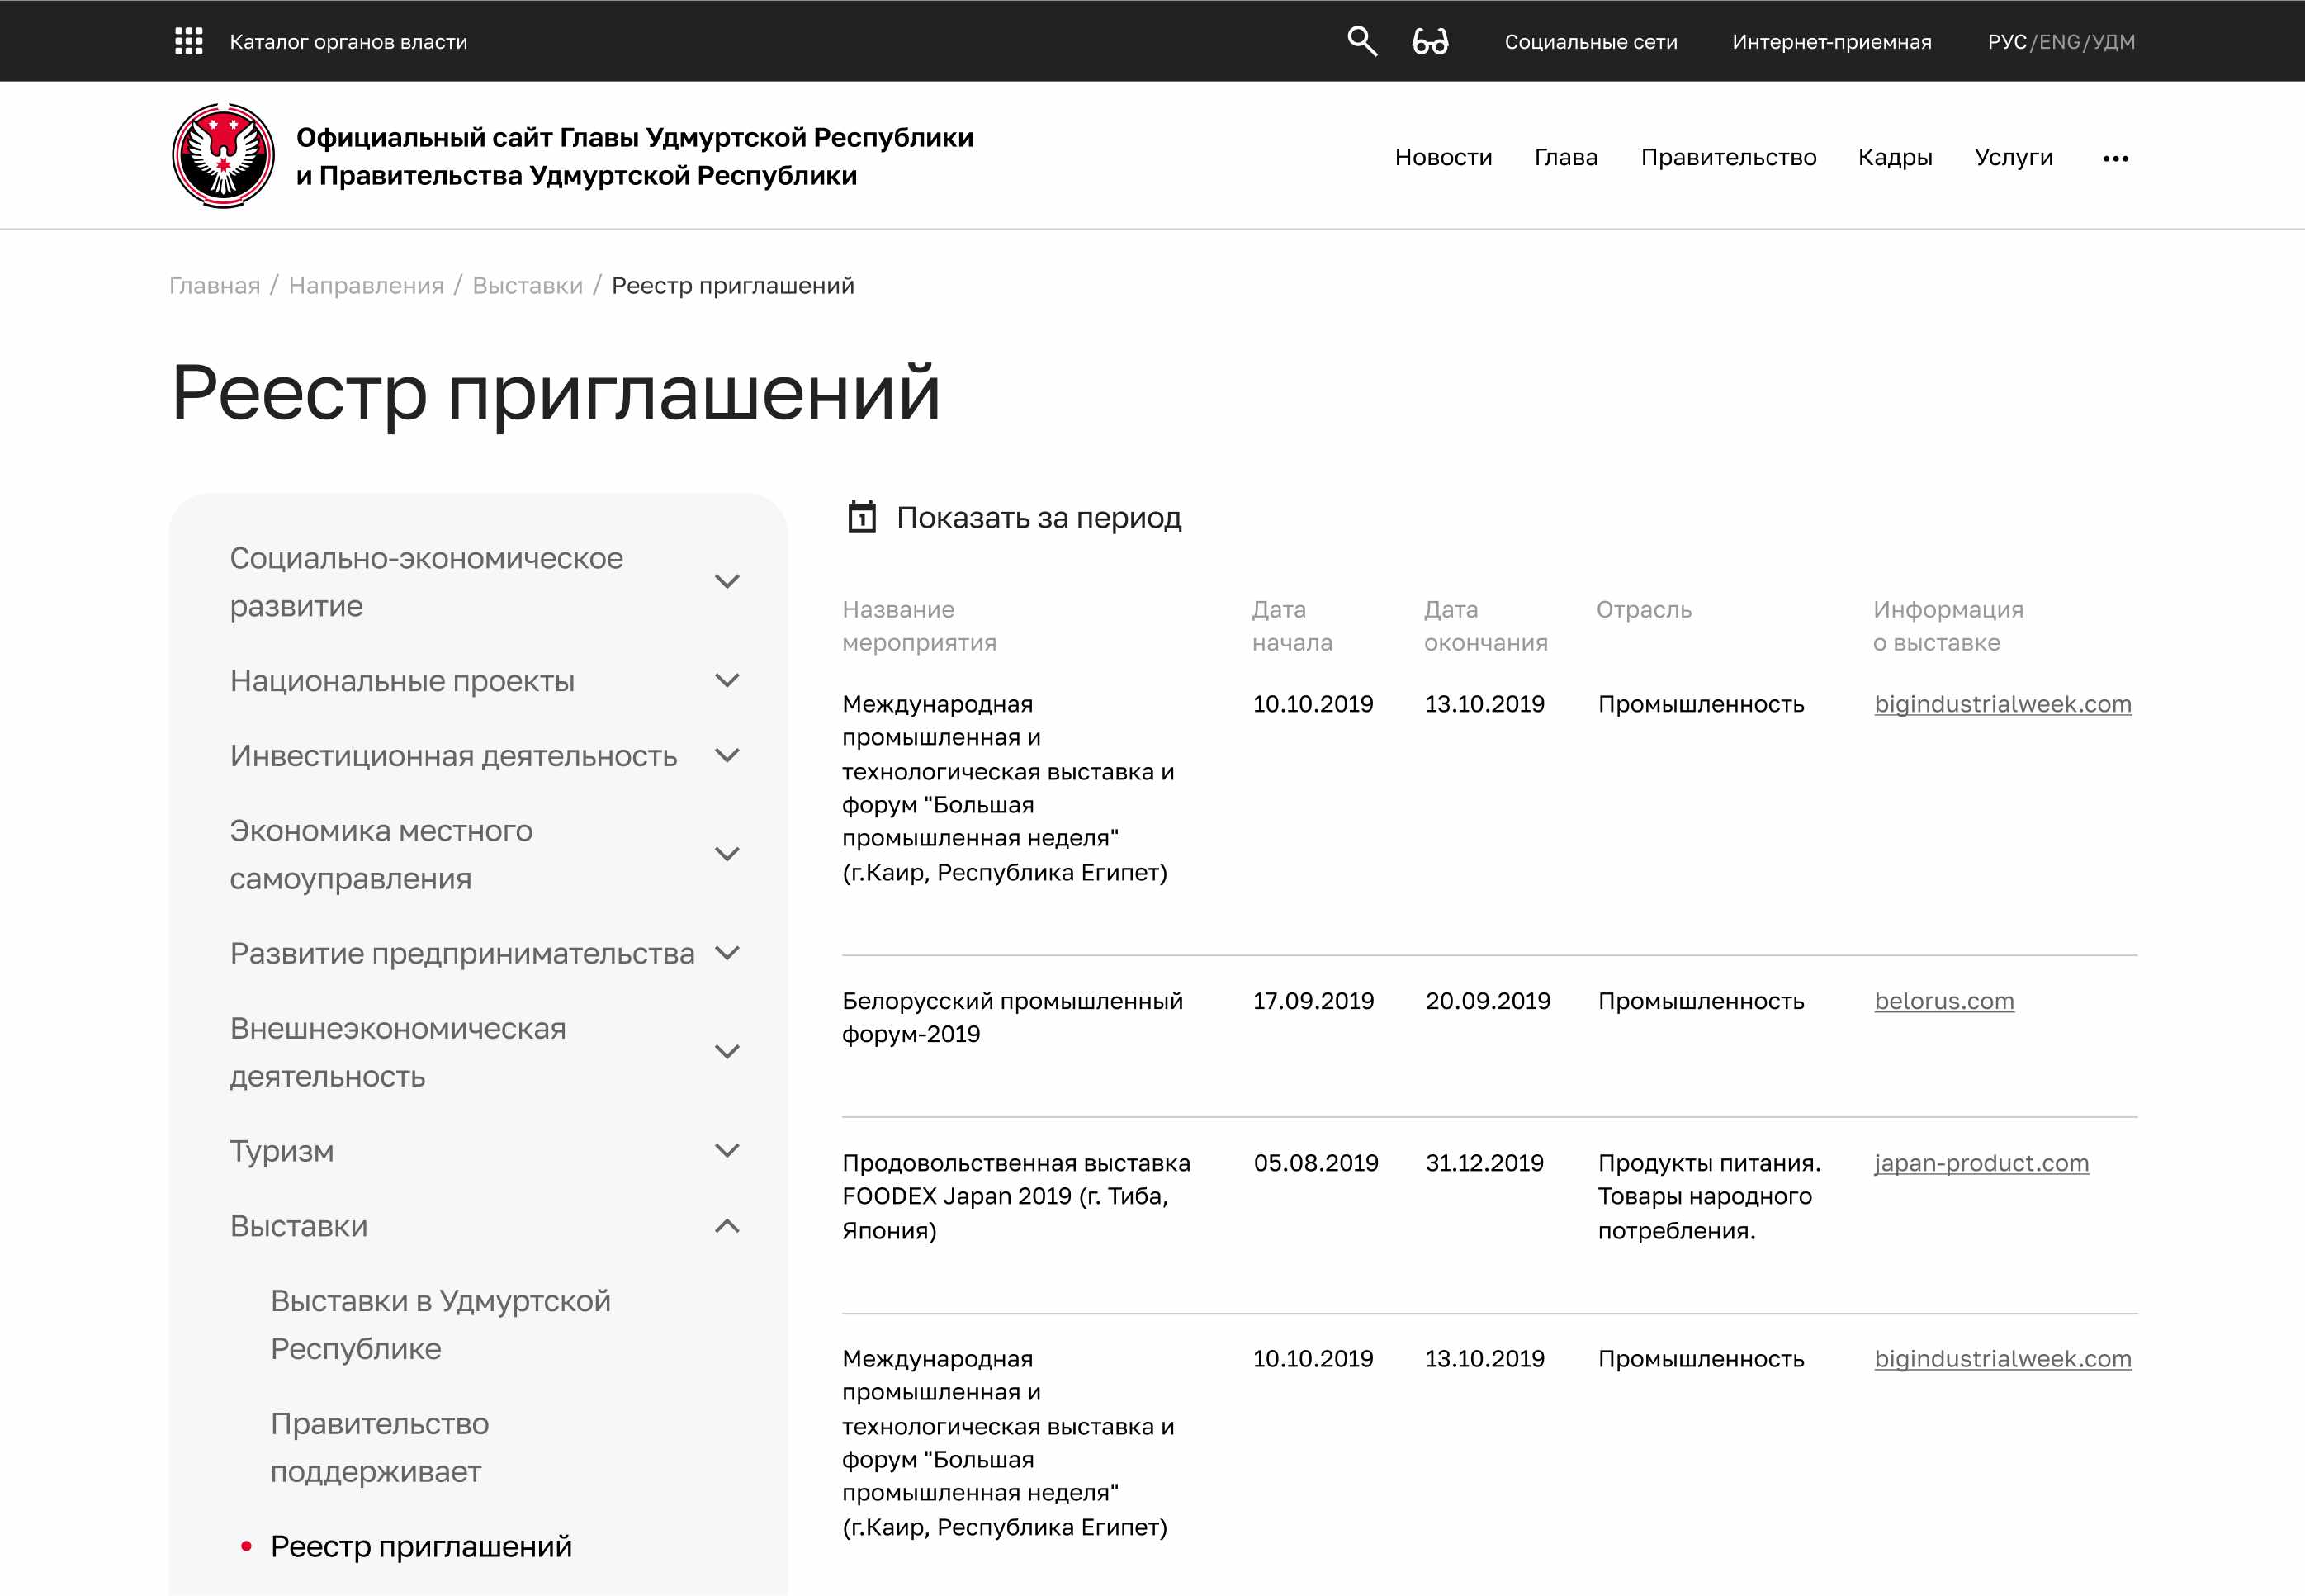
Task: Open the catalog grid icon
Action: pyautogui.click(x=188, y=41)
